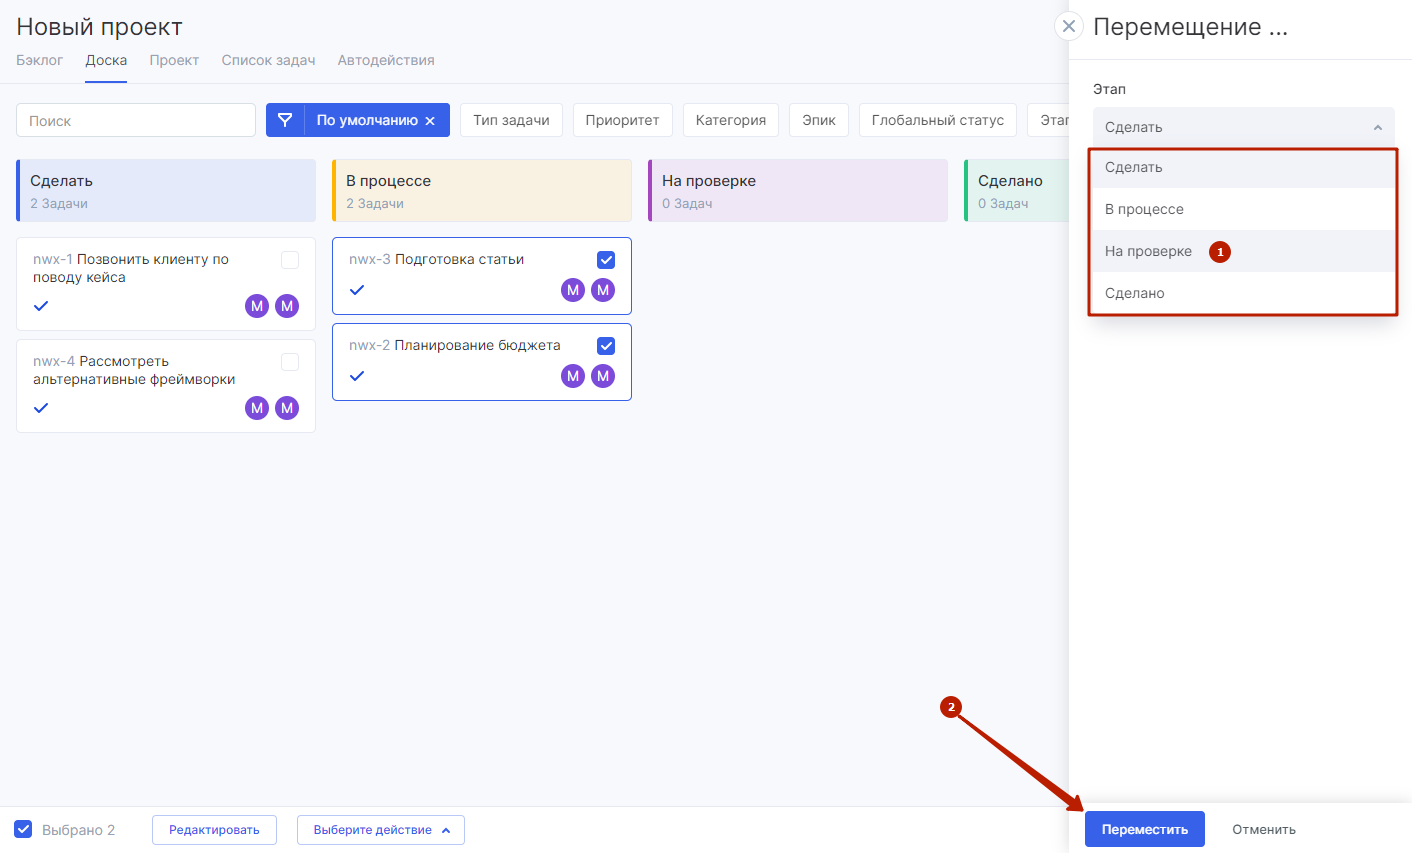Toggle the Выбрано 2 select-all checkbox
This screenshot has width=1412, height=853.
click(x=23, y=829)
